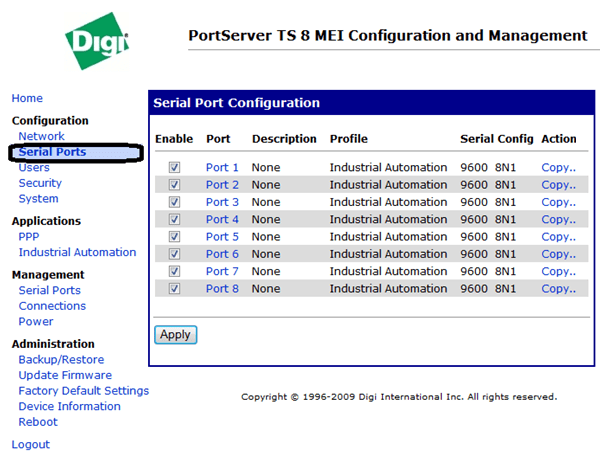Select Update Firmware in sidebar
Image resolution: width=600 pixels, height=454 pixels.
(x=65, y=375)
